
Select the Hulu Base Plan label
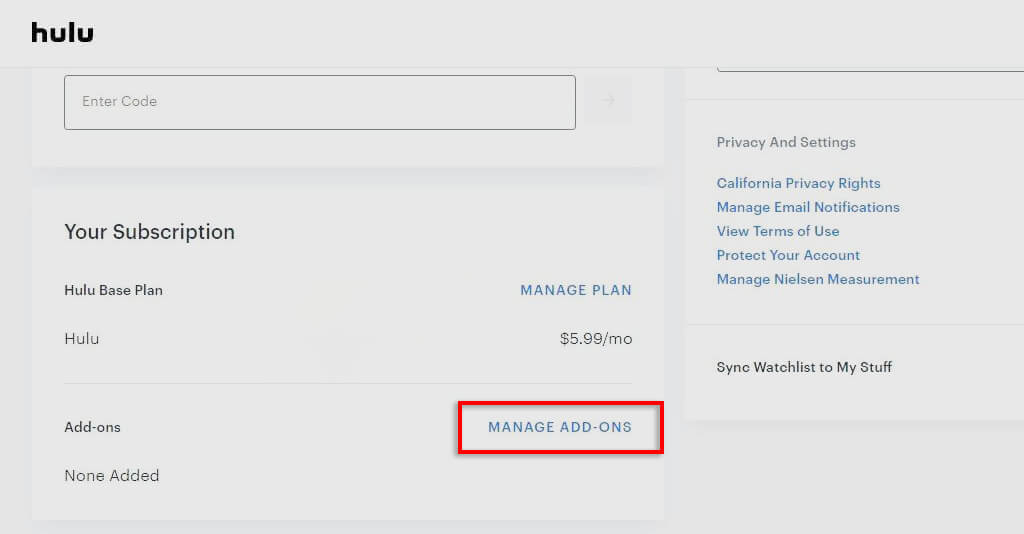point(113,290)
